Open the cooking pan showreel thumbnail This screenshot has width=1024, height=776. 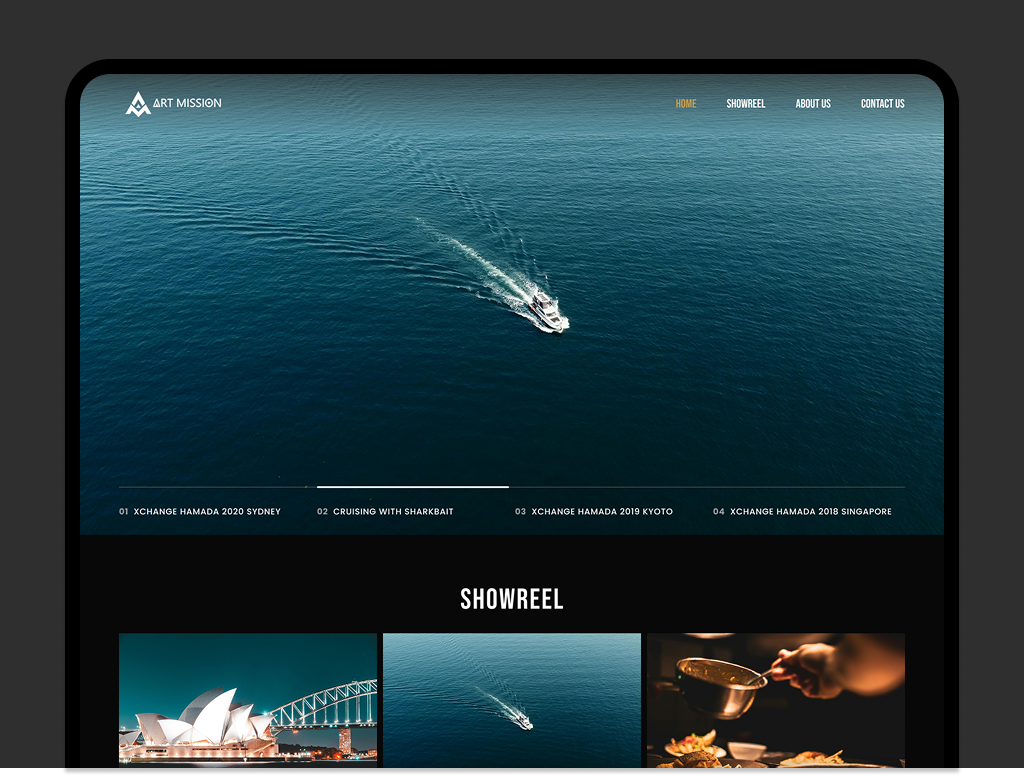pos(775,699)
